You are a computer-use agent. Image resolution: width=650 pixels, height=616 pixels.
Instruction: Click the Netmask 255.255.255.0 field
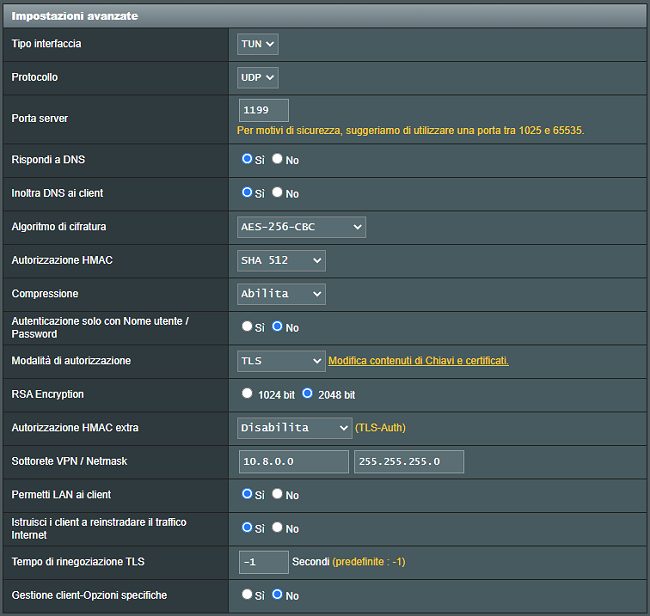(x=409, y=461)
